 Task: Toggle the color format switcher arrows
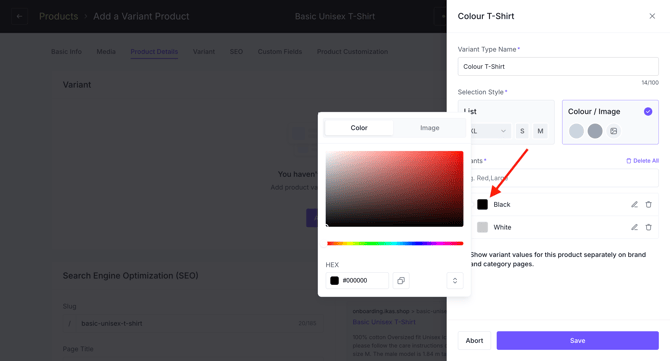point(455,281)
